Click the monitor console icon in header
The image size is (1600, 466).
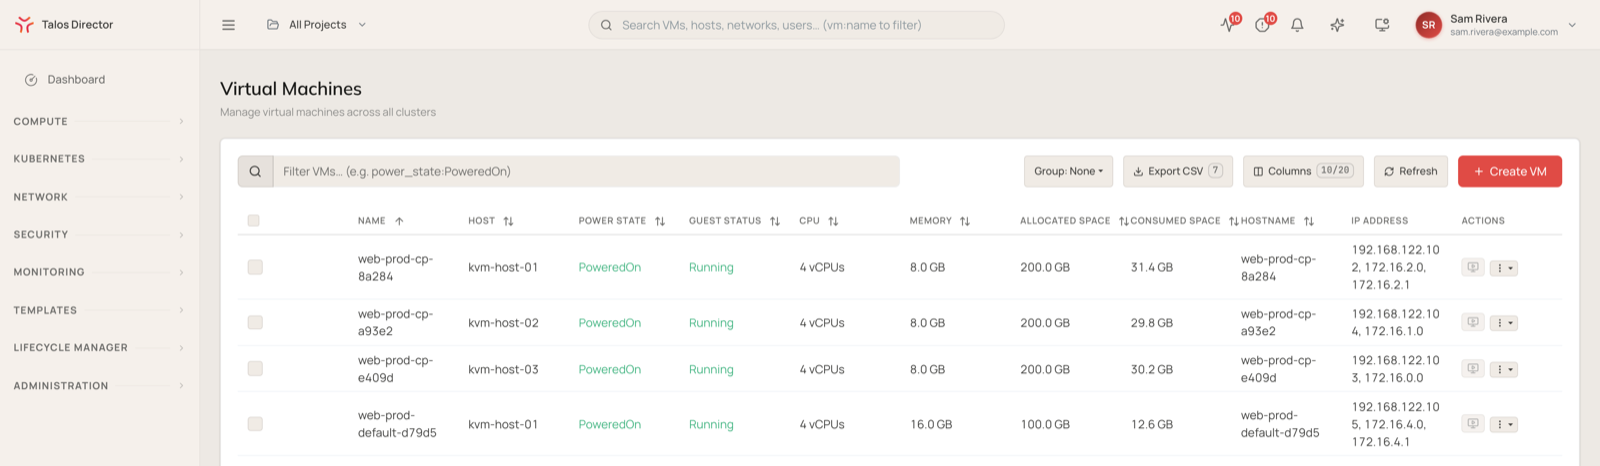[1382, 25]
